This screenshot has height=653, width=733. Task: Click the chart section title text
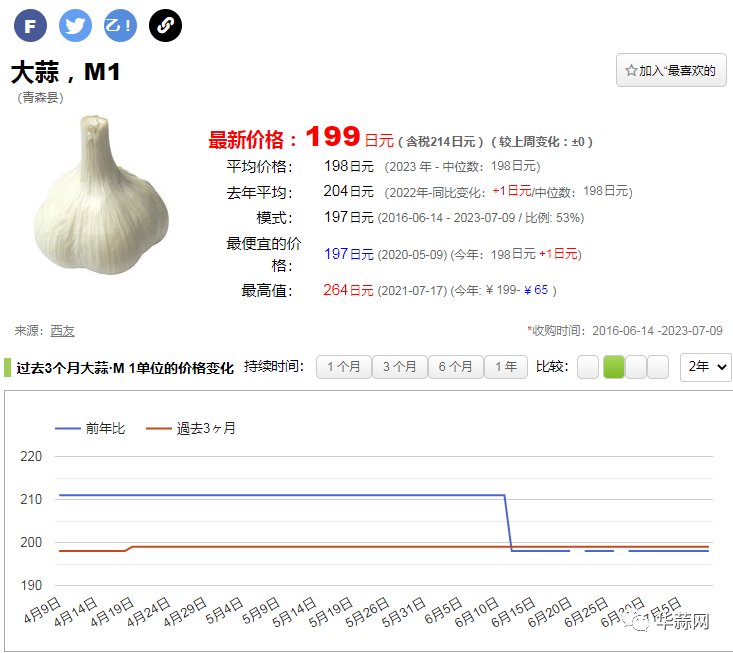(125, 368)
